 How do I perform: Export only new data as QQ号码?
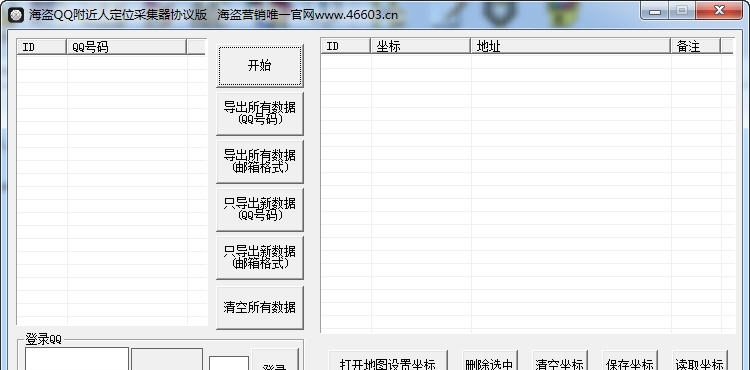[x=260, y=209]
